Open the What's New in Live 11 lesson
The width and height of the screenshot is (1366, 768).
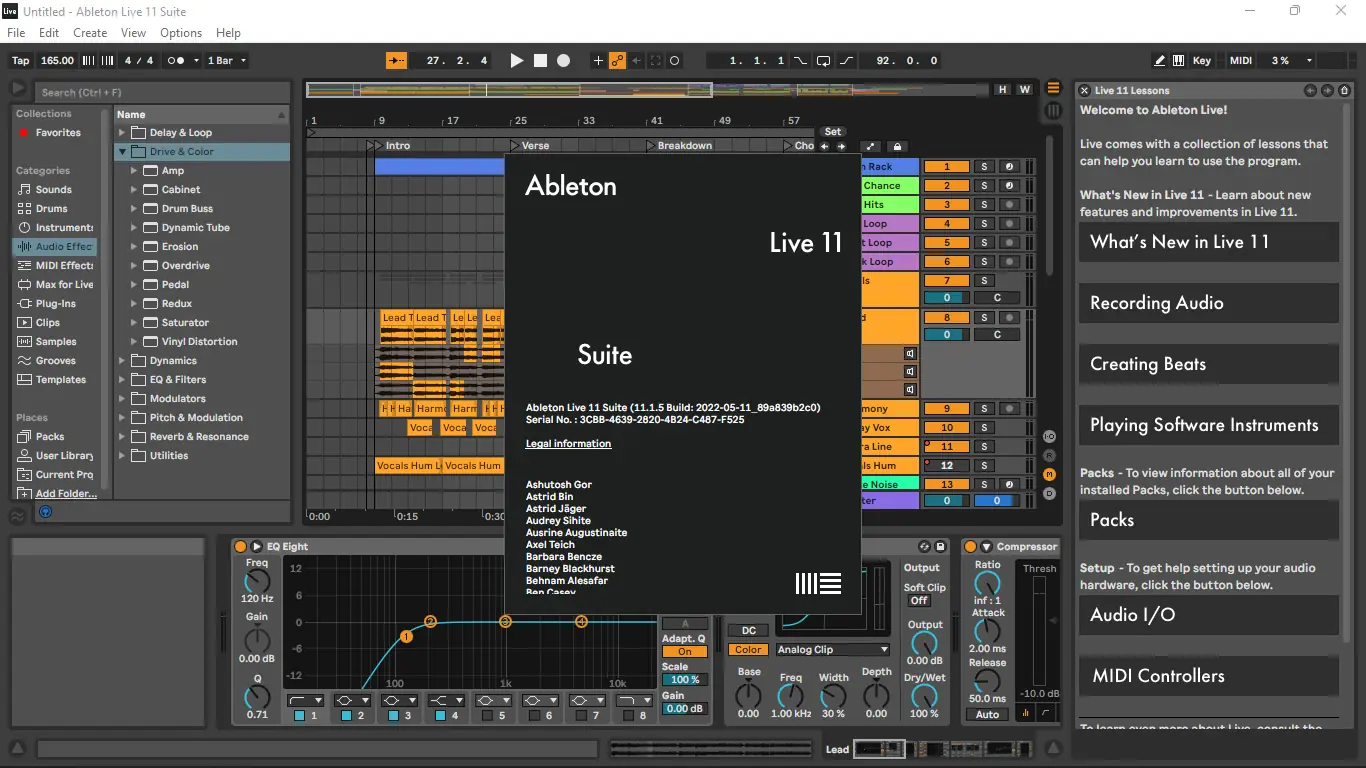pos(1209,242)
